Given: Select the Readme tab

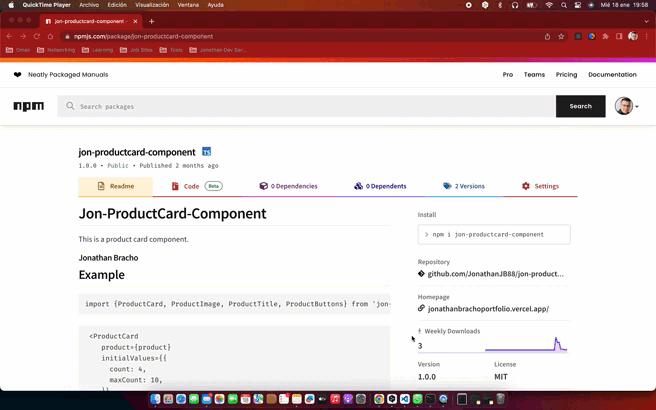Looking at the screenshot, I should (x=115, y=187).
